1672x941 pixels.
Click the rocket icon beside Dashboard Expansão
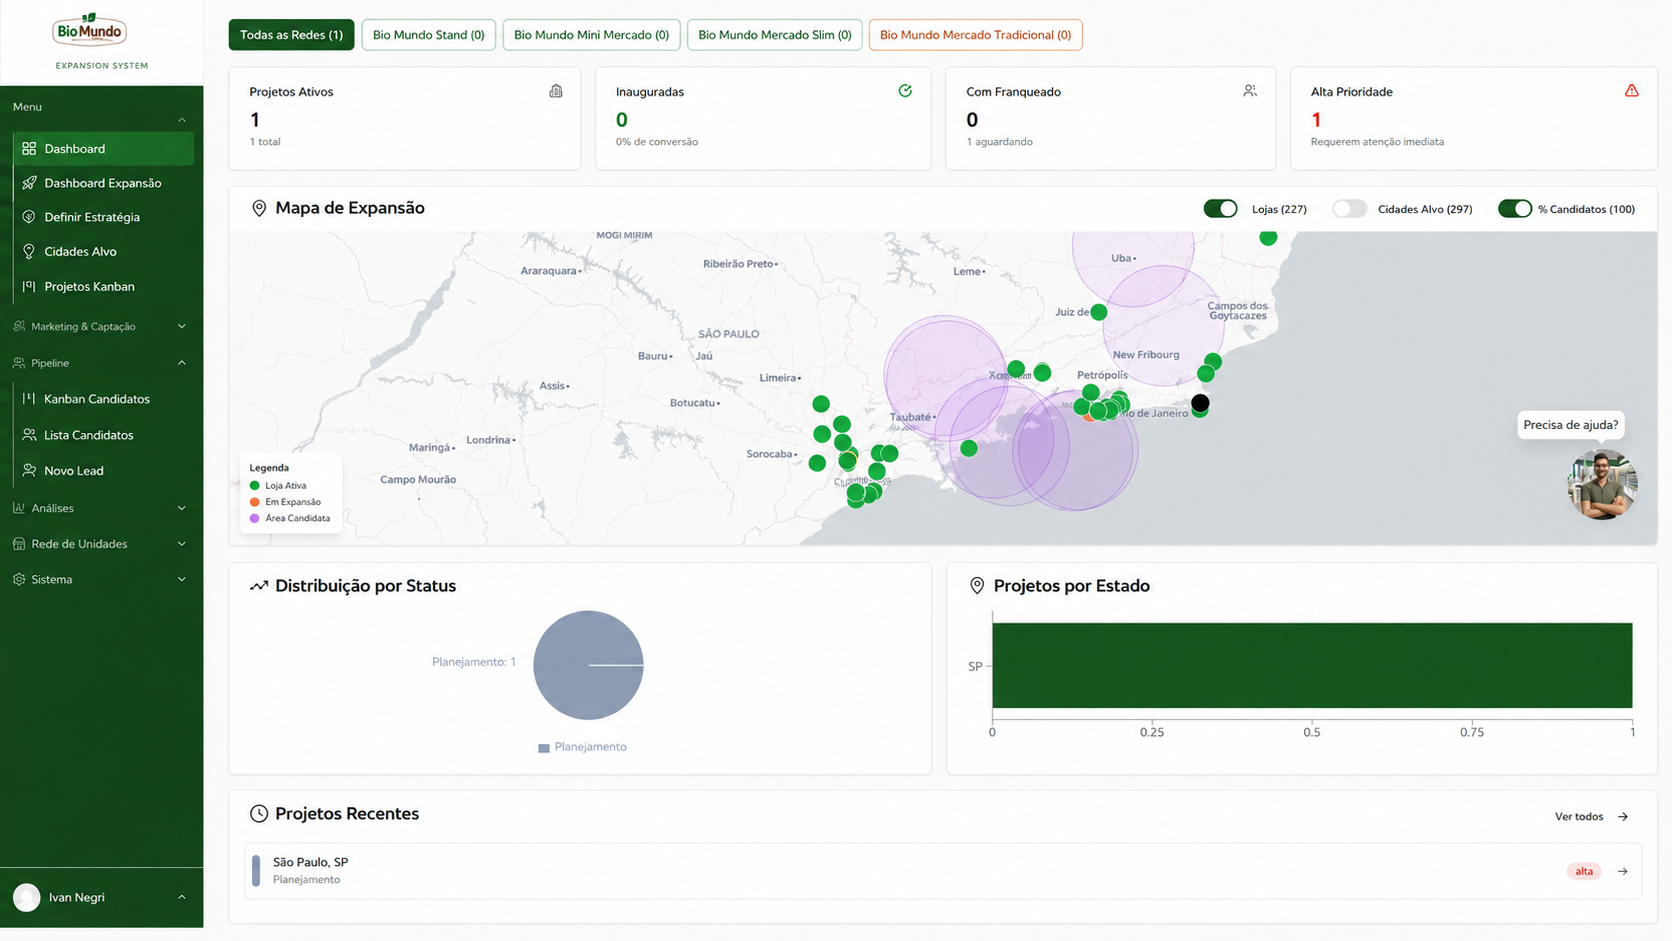click(29, 183)
